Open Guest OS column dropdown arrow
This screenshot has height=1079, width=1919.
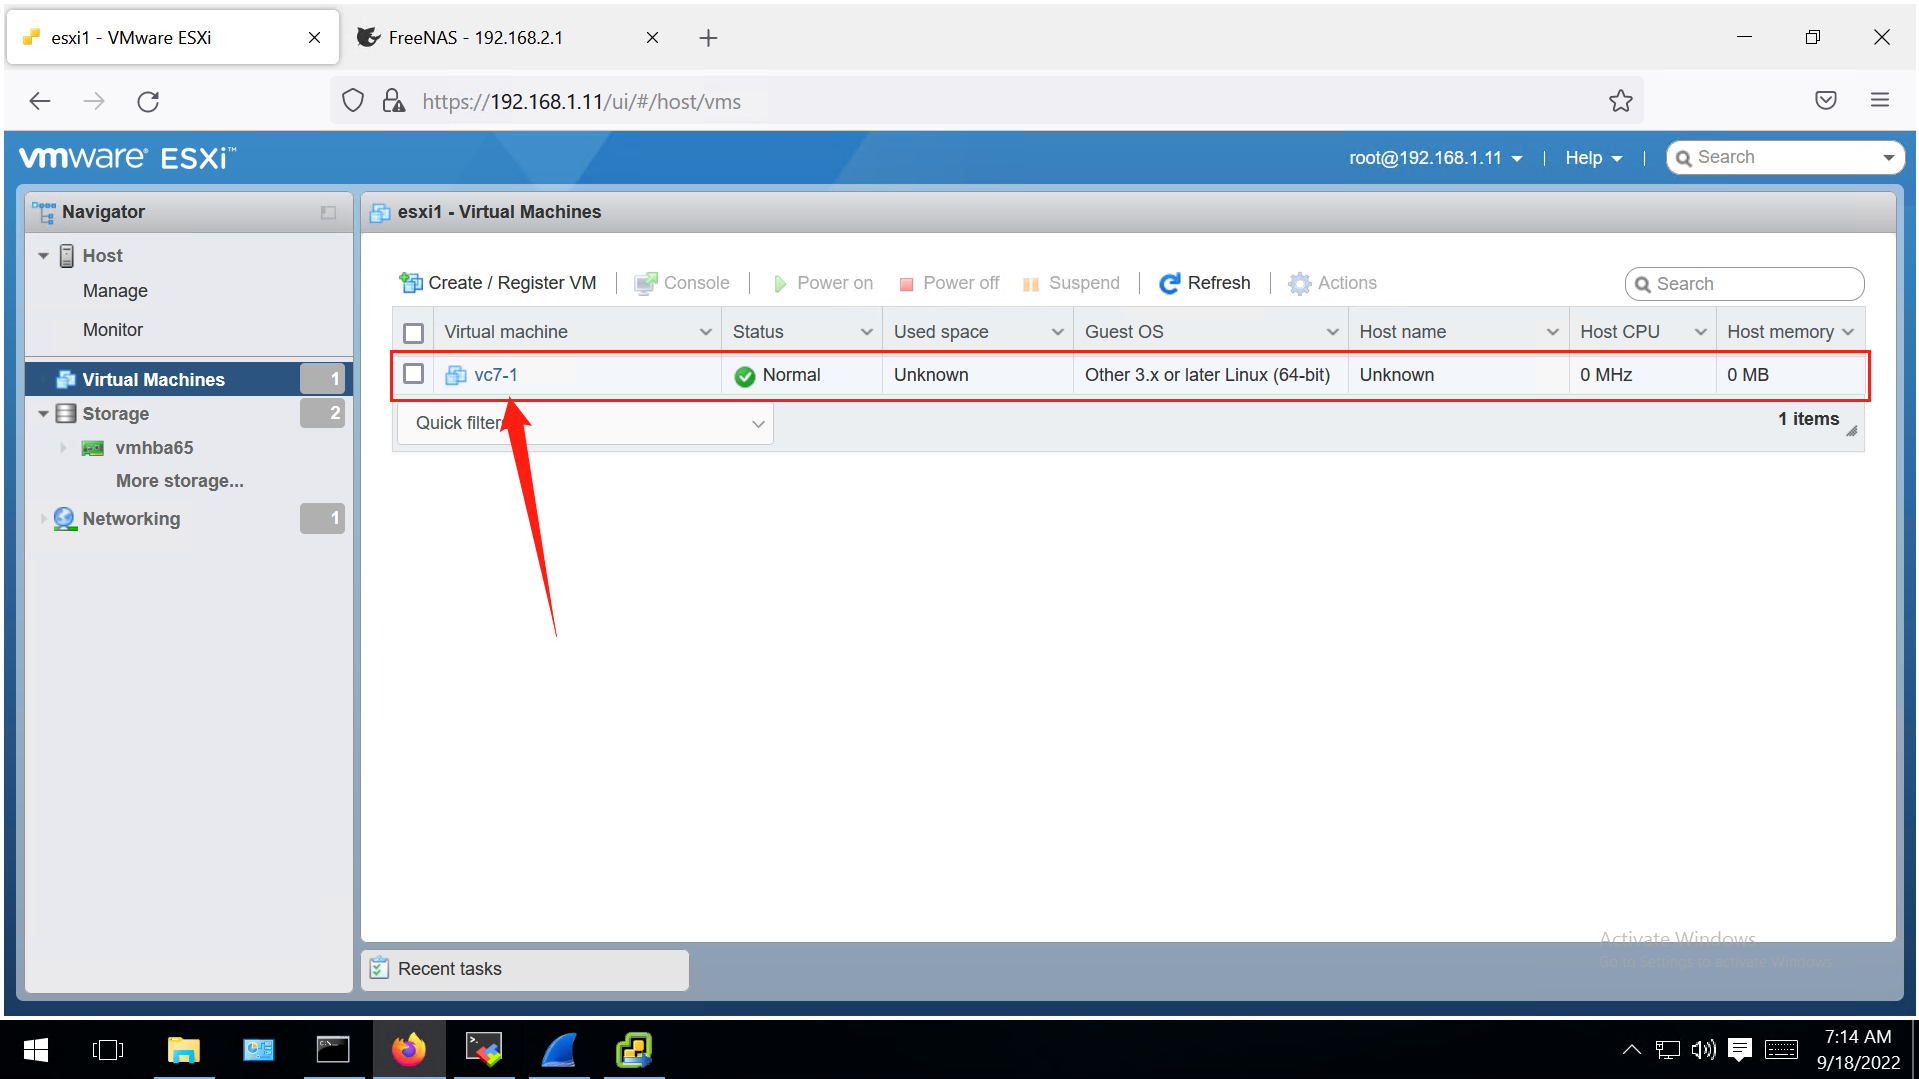click(1332, 332)
